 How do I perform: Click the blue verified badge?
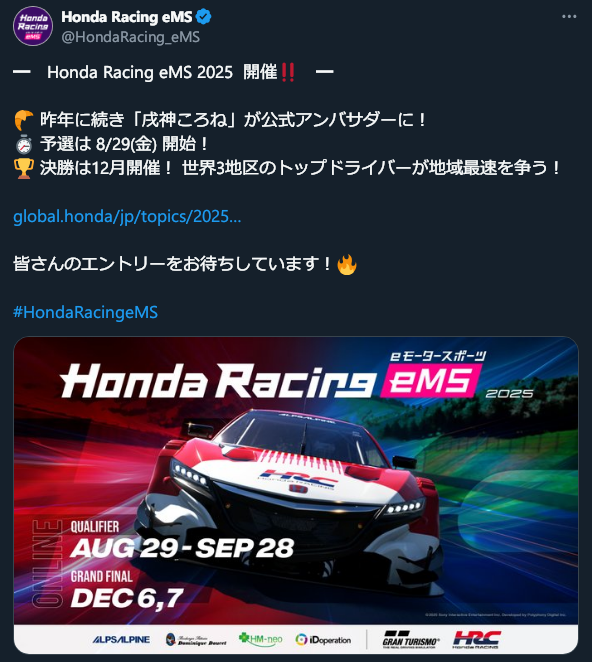204,17
